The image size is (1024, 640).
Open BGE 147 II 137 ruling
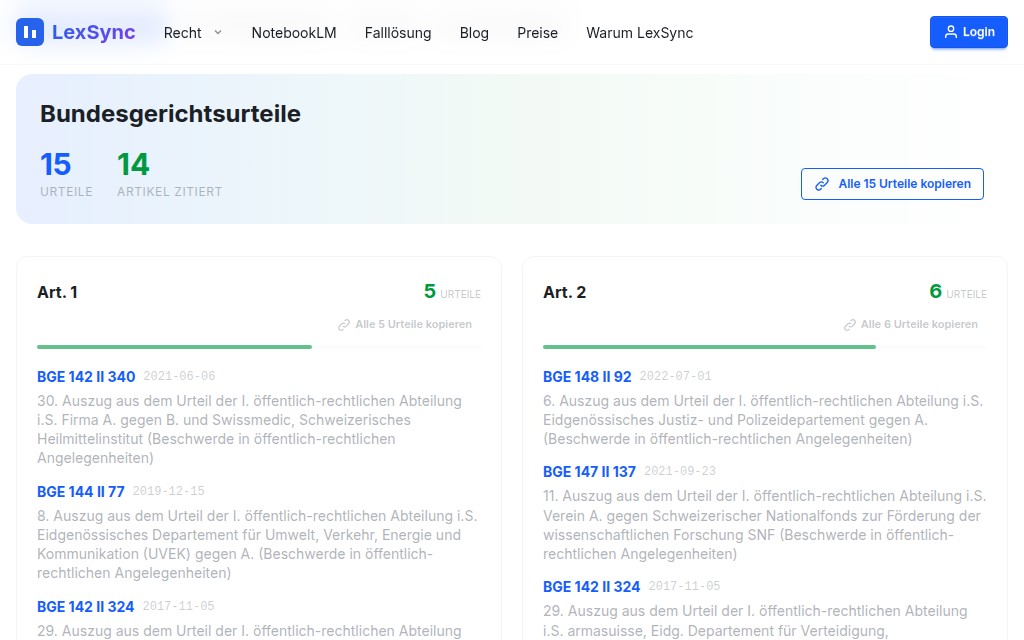click(590, 472)
